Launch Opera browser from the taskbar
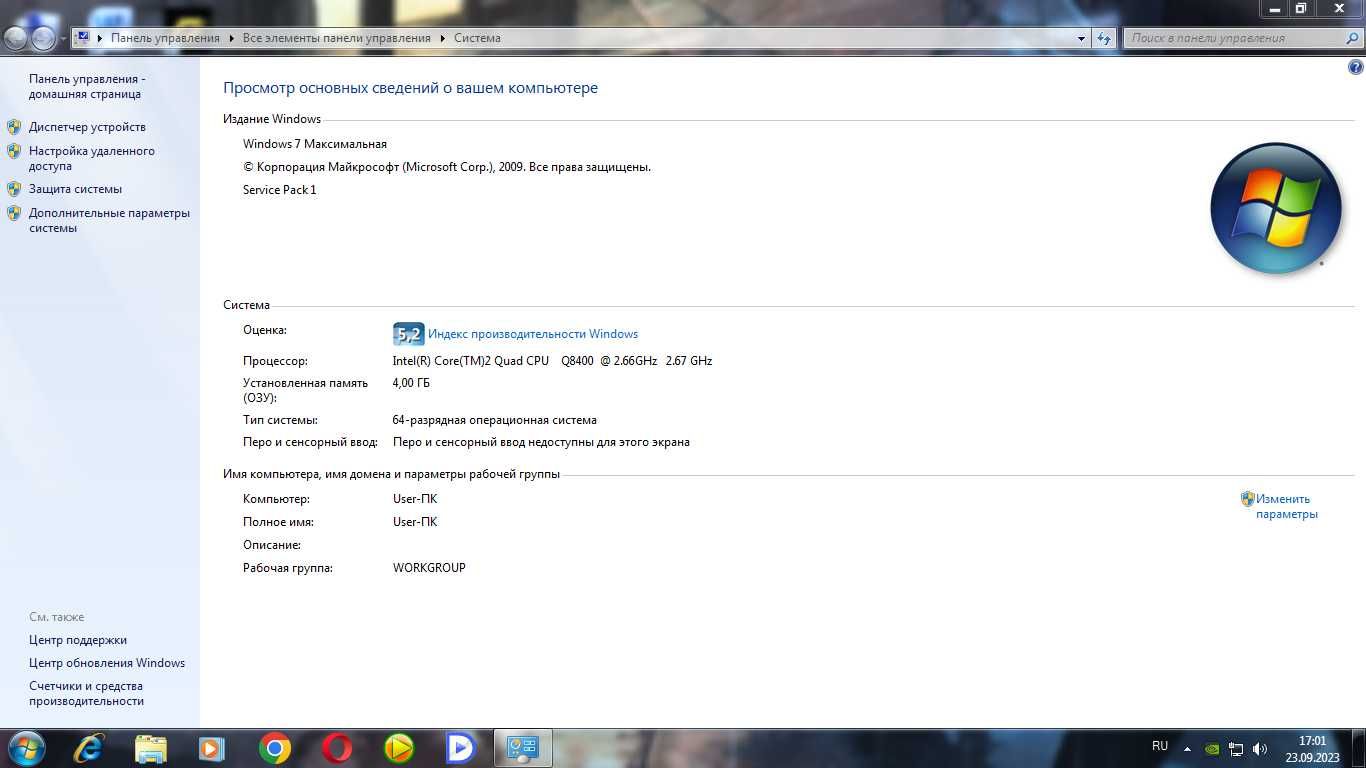Screen dimensions: 1366x768 pos(337,748)
